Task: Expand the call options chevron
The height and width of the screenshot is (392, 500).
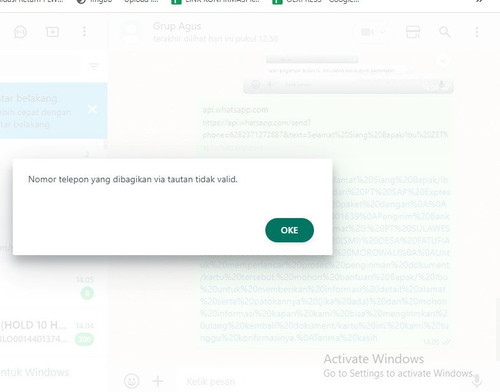Action: 383,32
